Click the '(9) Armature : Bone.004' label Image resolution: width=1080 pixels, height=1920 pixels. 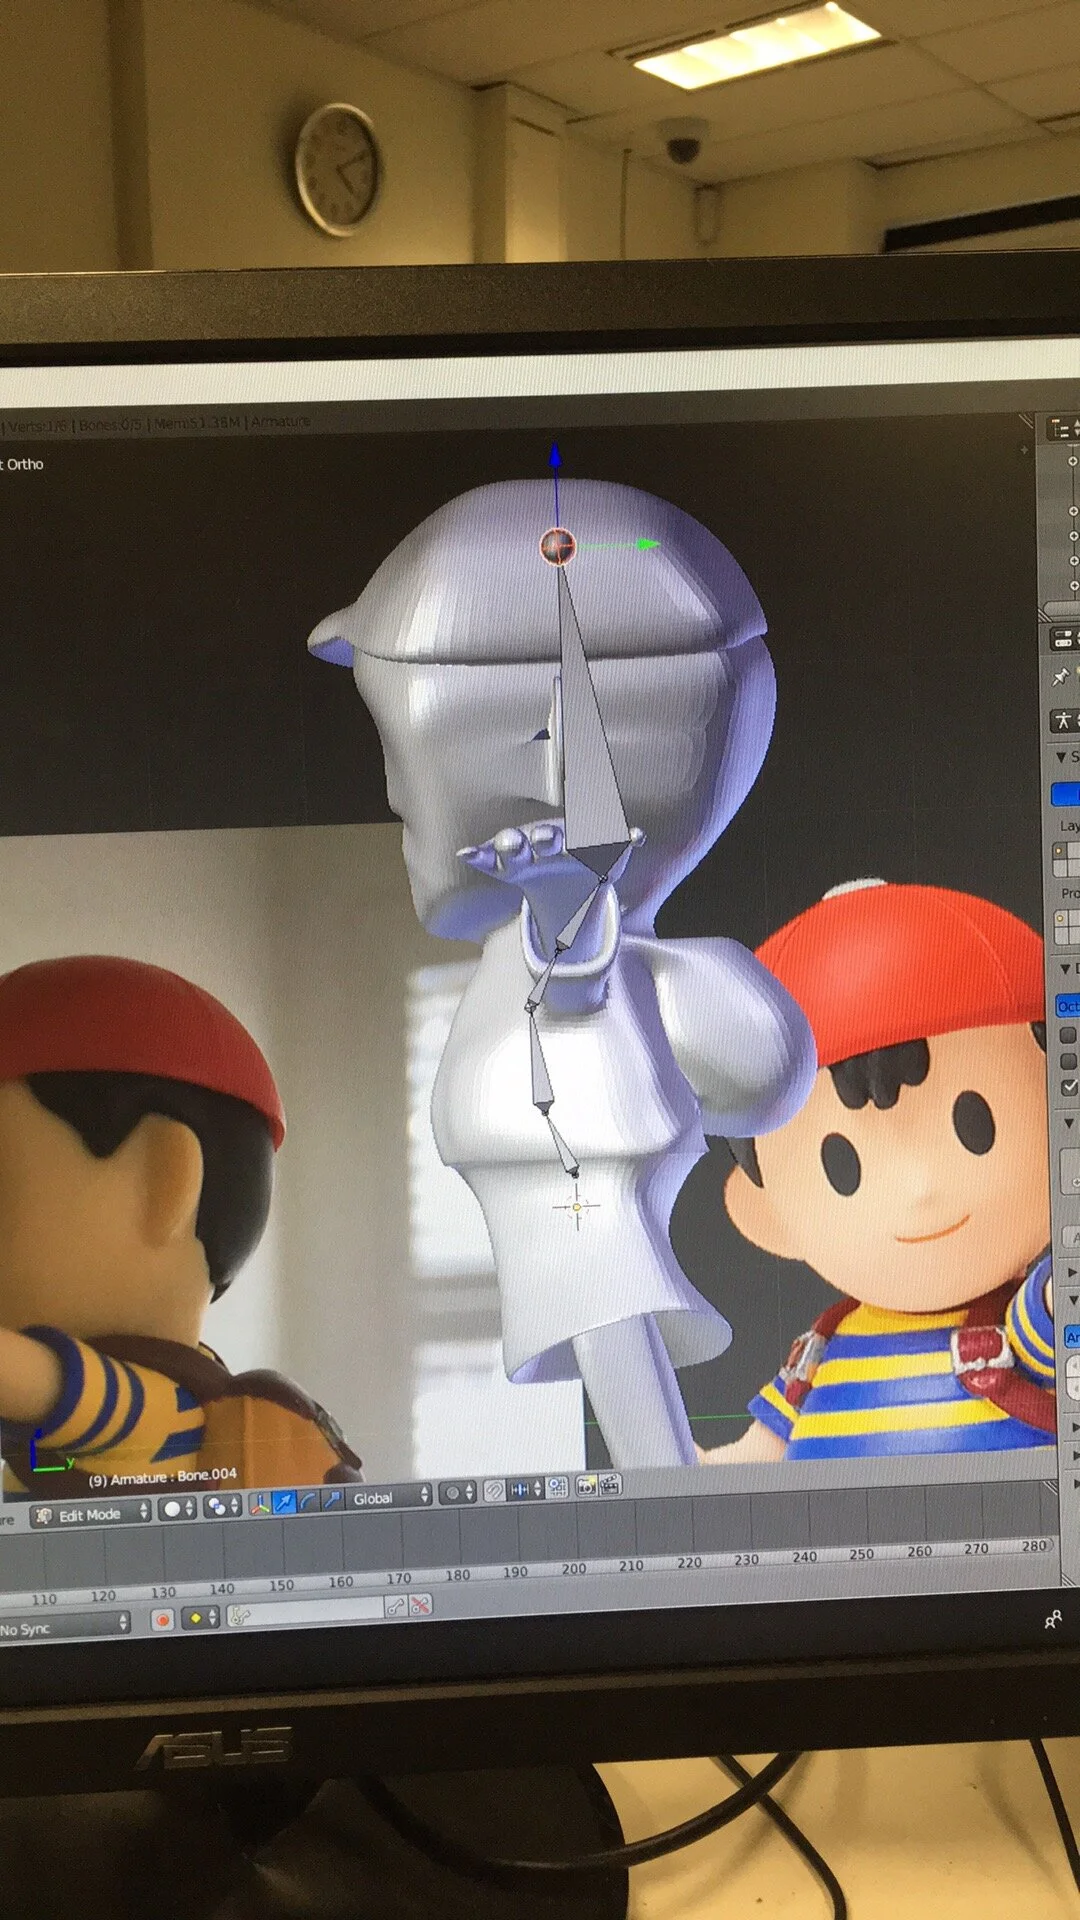tap(163, 1477)
